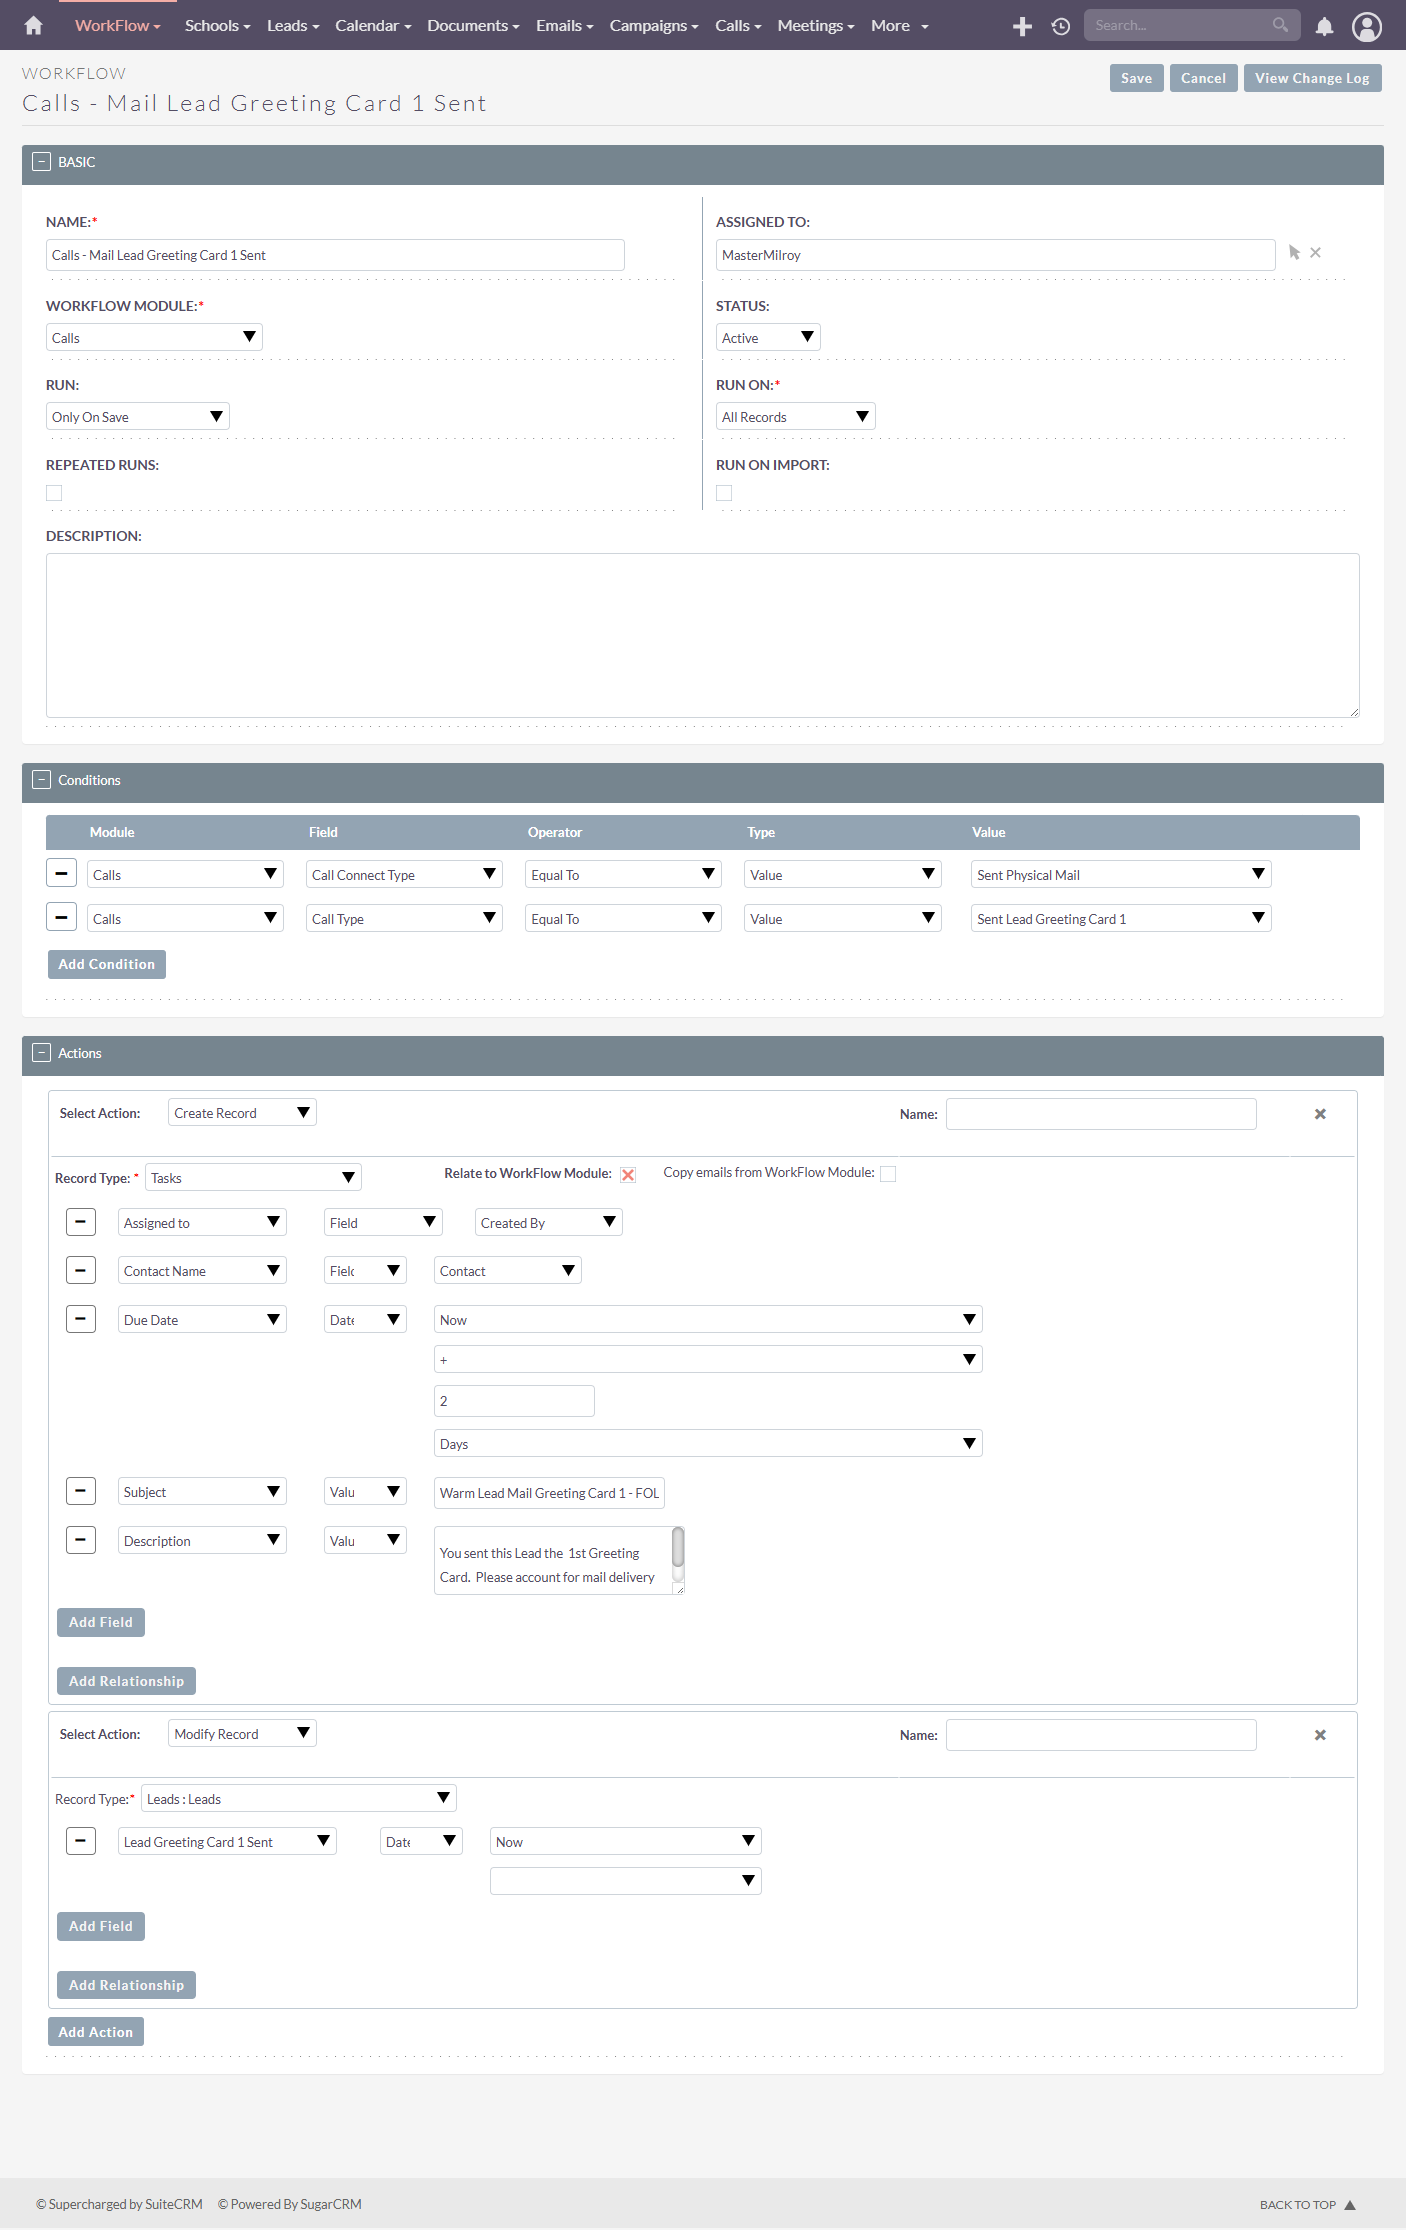Viewport: 1406px width, 2230px height.
Task: Open the Run On dropdown
Action: [x=796, y=416]
